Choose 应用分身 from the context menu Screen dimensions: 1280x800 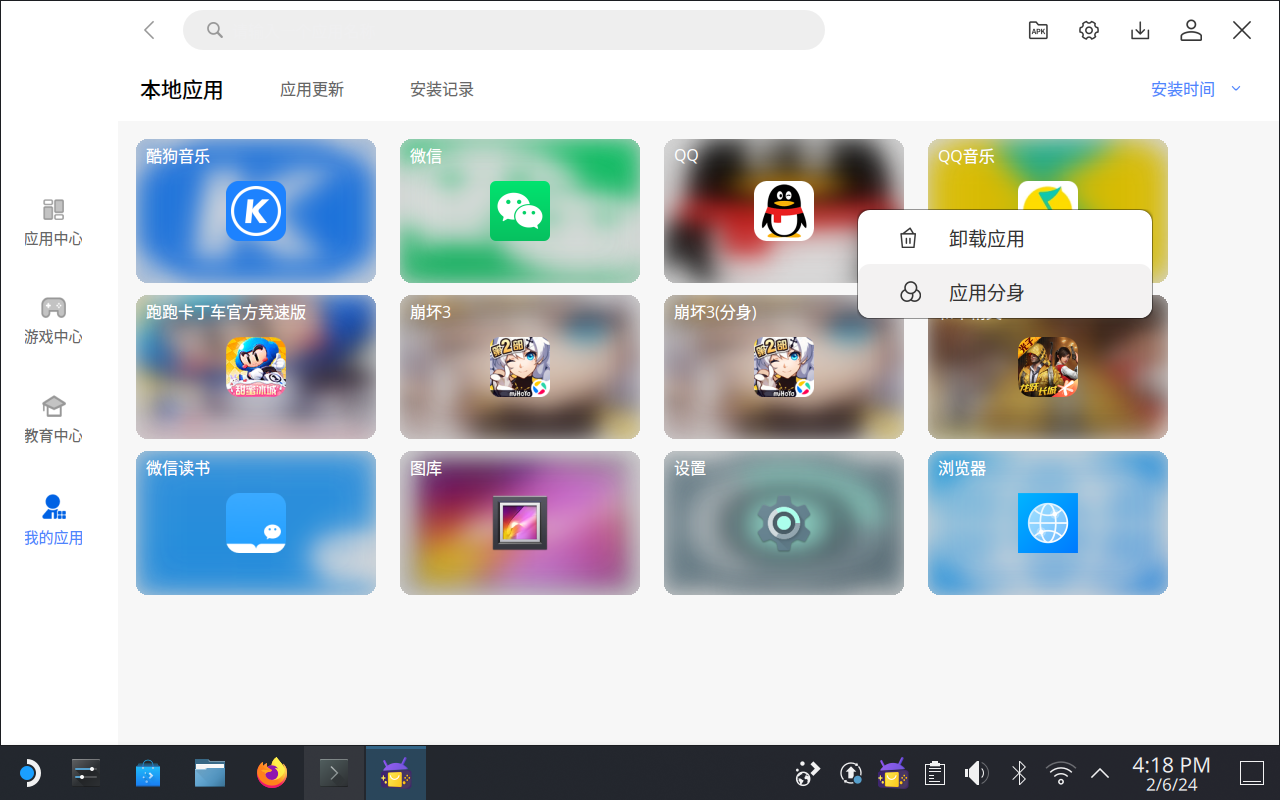point(1005,292)
